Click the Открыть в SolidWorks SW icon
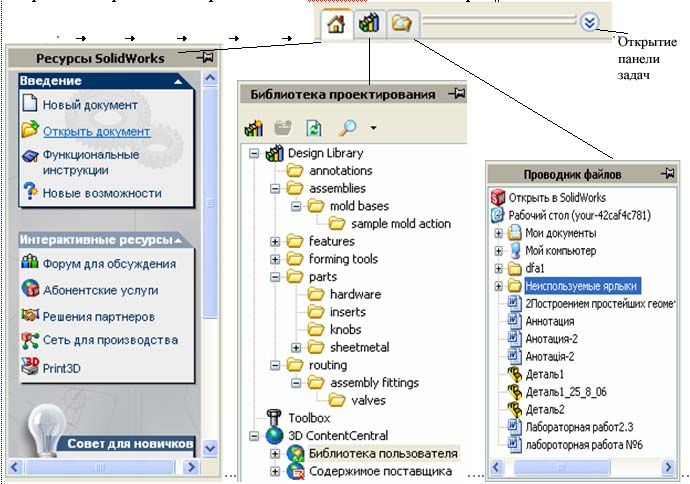 tap(498, 198)
